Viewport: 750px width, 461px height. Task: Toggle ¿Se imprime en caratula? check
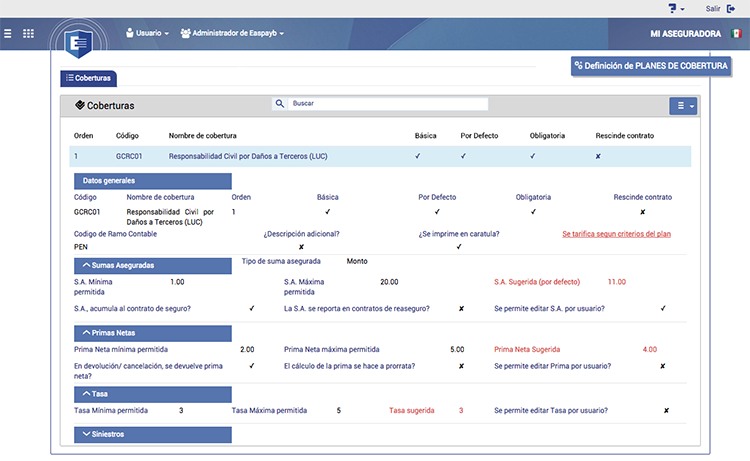coord(459,247)
